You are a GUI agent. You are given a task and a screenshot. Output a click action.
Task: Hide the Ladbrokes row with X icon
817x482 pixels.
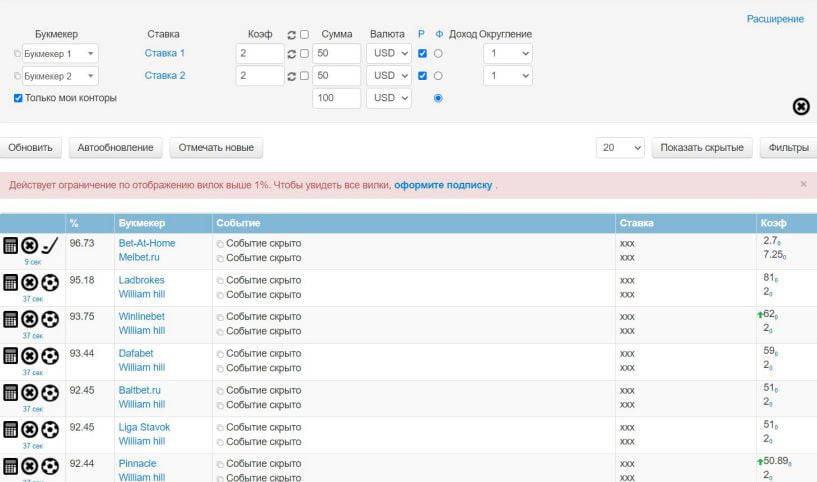pos(30,282)
